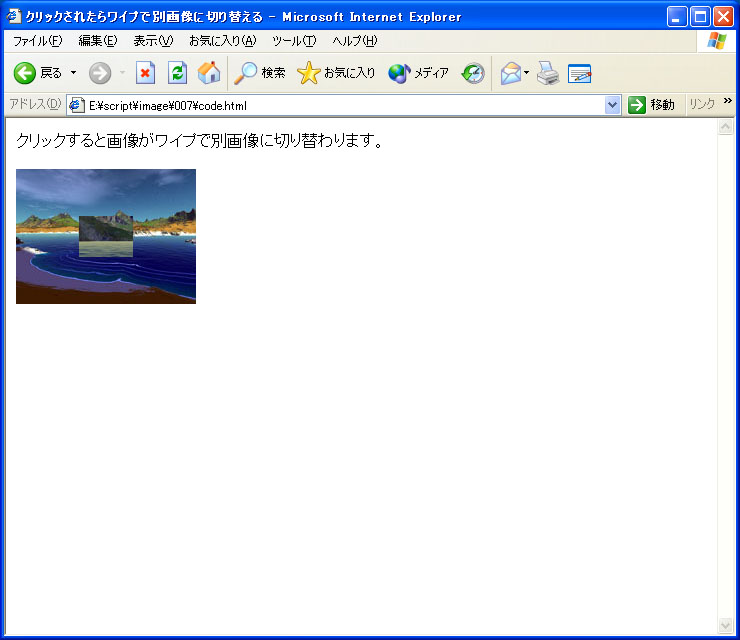Viewport: 740px width, 640px height.
Task: Go to the Home page icon
Action: click(x=209, y=73)
